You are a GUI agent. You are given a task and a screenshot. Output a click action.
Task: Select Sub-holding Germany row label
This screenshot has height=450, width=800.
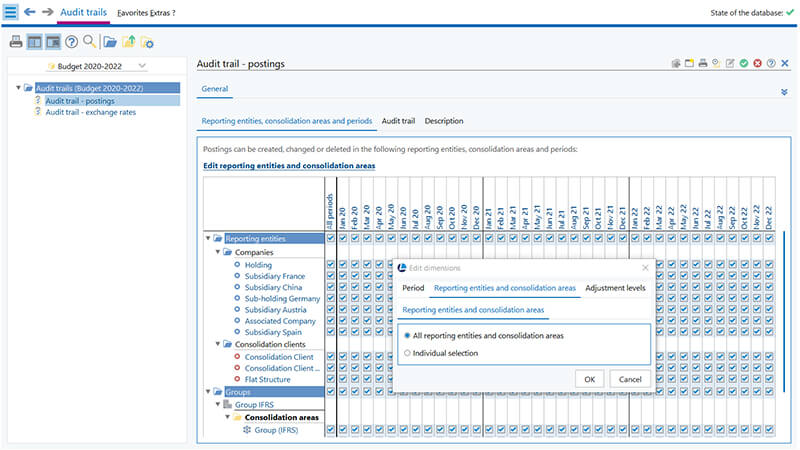click(x=282, y=298)
